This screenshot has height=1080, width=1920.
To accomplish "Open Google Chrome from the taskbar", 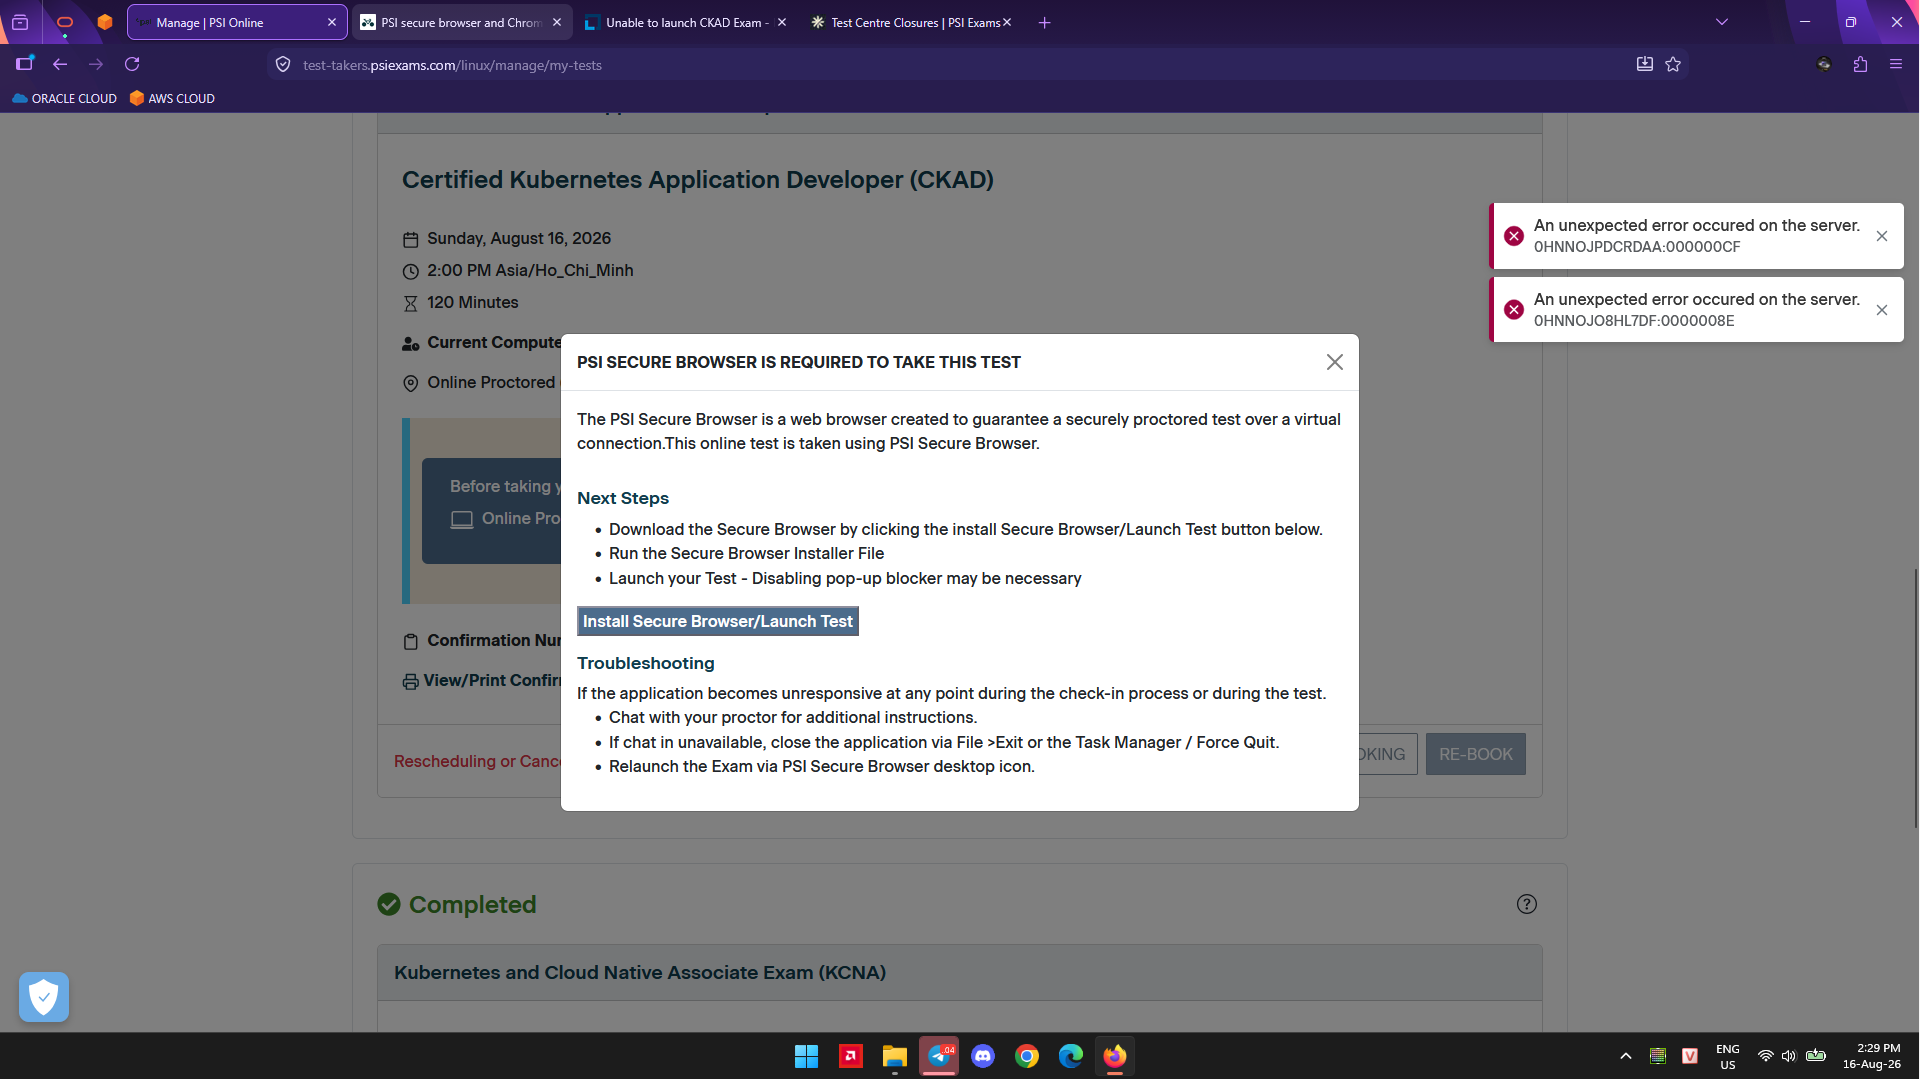I will tap(1027, 1056).
